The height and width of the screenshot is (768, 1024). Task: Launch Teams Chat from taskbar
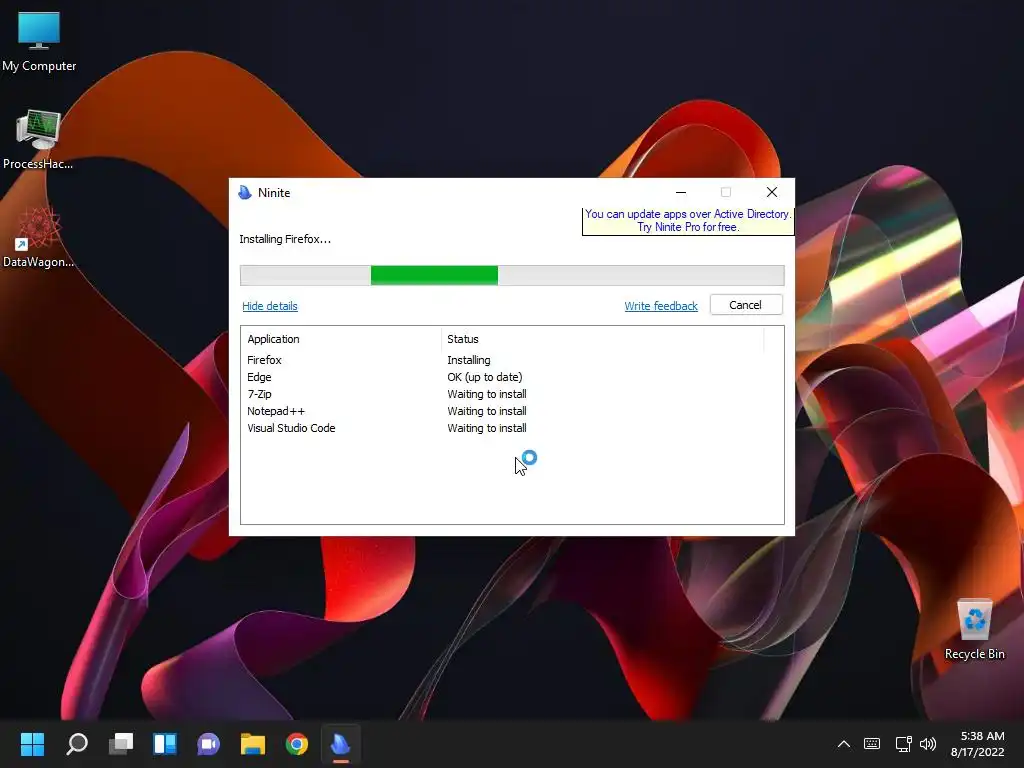point(209,744)
